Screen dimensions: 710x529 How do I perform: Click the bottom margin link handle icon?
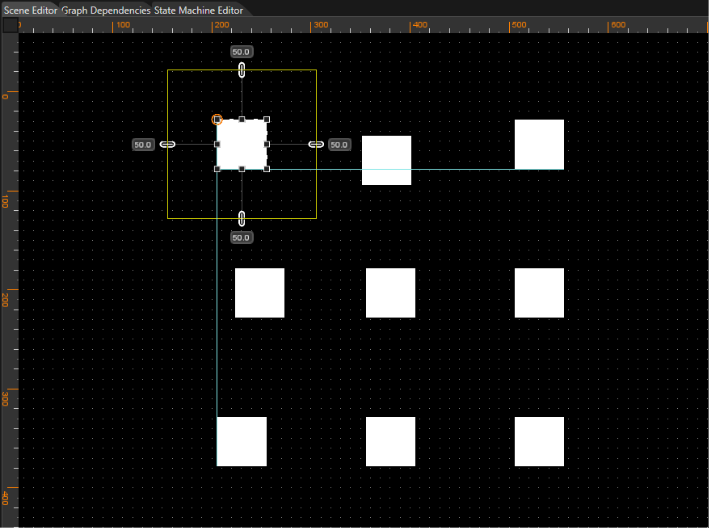242,219
